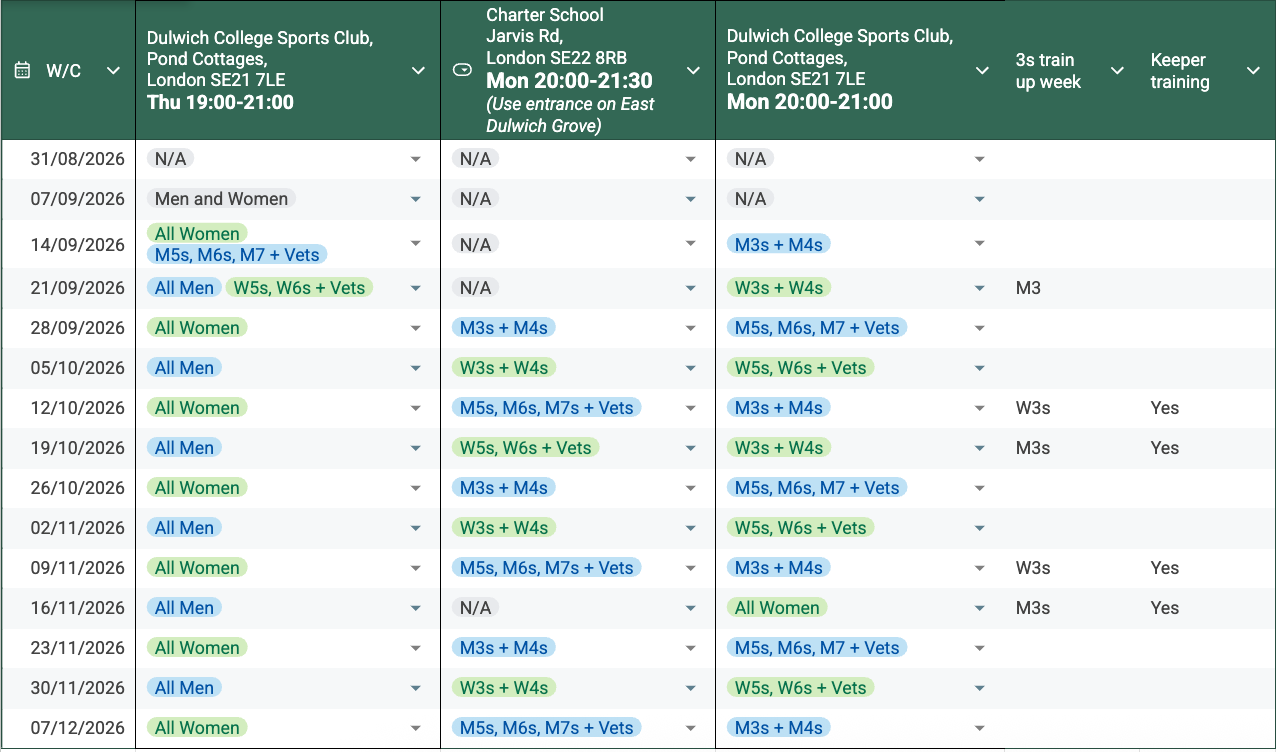Expand the Charter School dropdown arrow for 19/10/2026
1276x752 pixels.
[690, 448]
